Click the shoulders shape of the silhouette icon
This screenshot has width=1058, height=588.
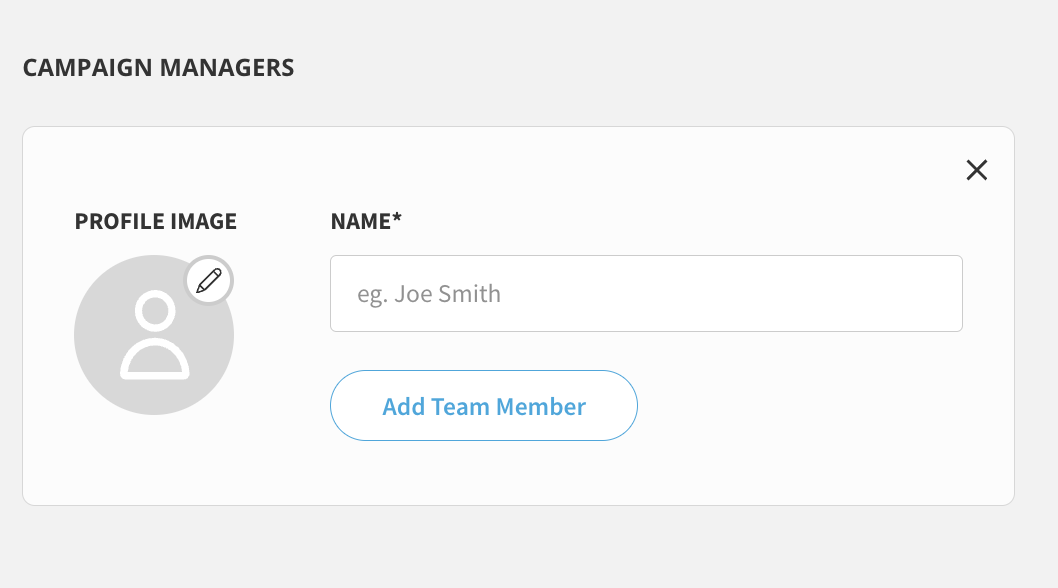(155, 358)
